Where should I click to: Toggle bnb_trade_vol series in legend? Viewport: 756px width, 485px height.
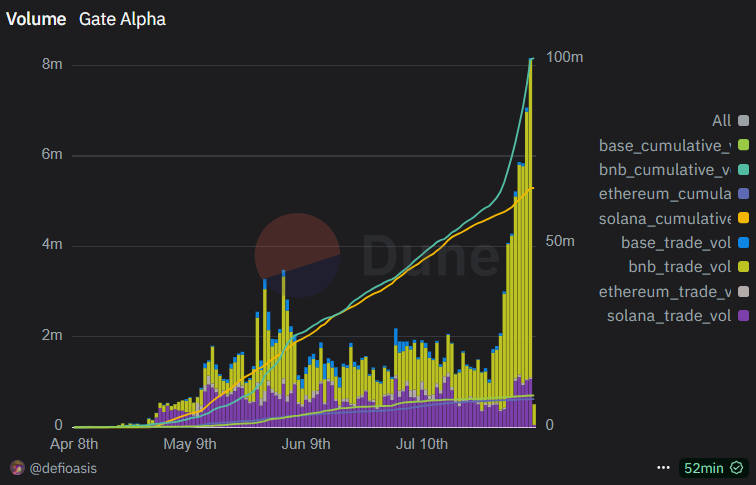[x=689, y=267]
